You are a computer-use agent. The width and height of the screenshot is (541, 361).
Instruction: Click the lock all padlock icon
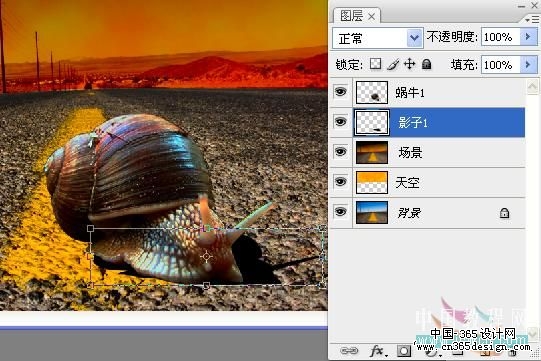(x=427, y=64)
